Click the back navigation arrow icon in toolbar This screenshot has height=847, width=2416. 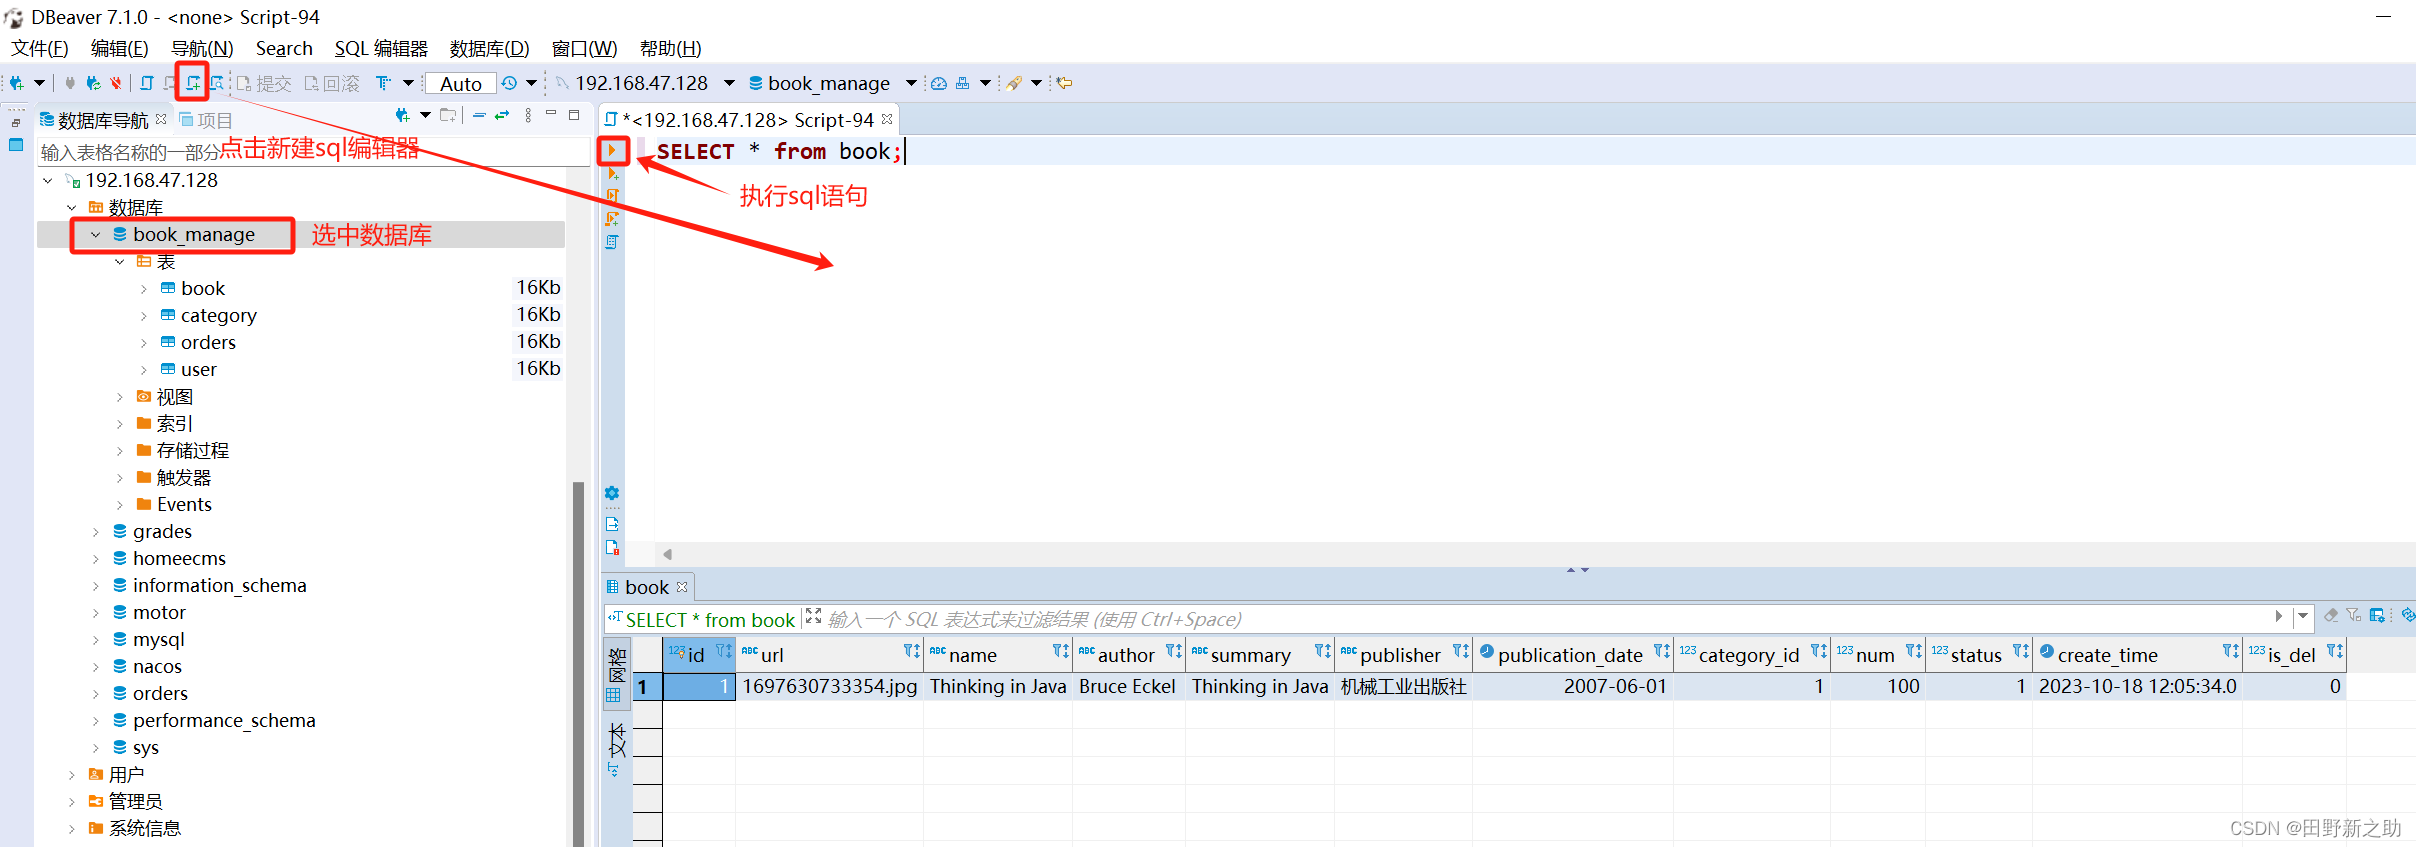point(1065,83)
